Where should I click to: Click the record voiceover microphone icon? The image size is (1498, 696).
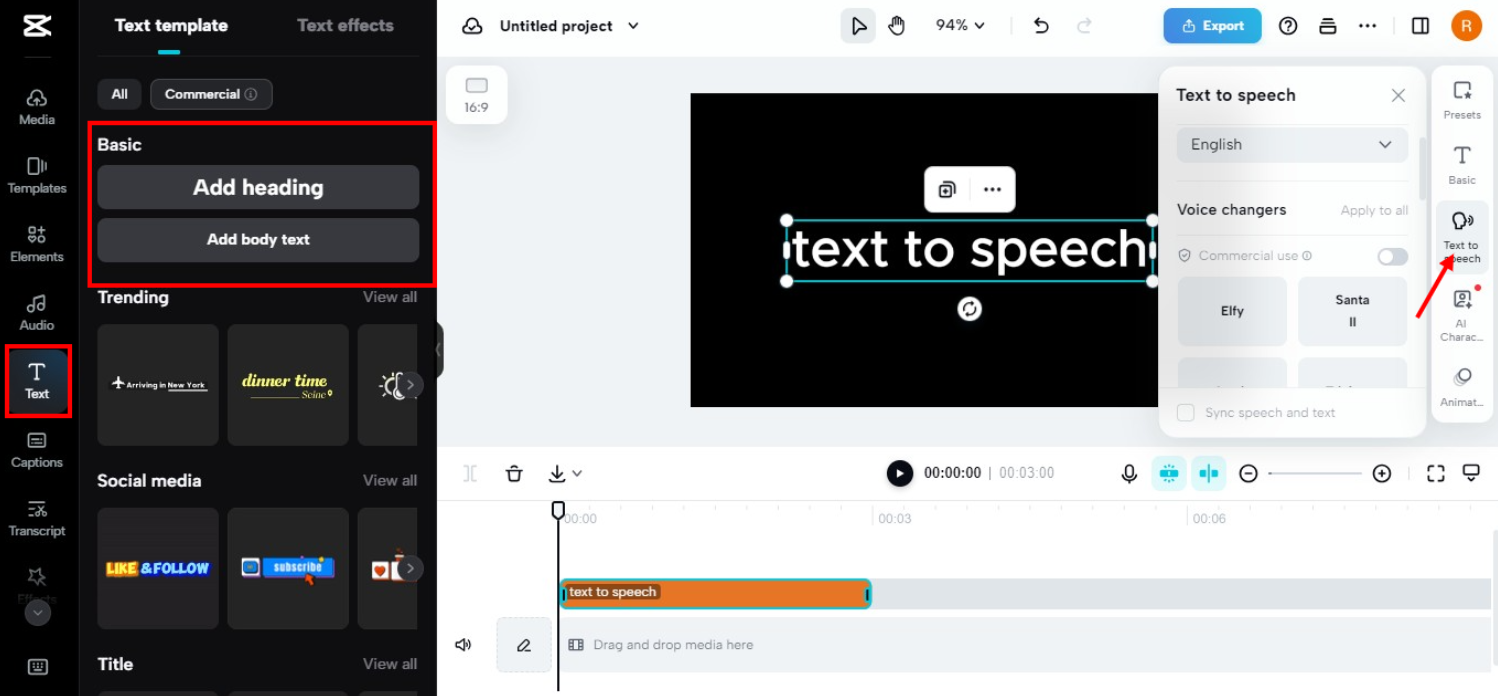[x=1129, y=473]
